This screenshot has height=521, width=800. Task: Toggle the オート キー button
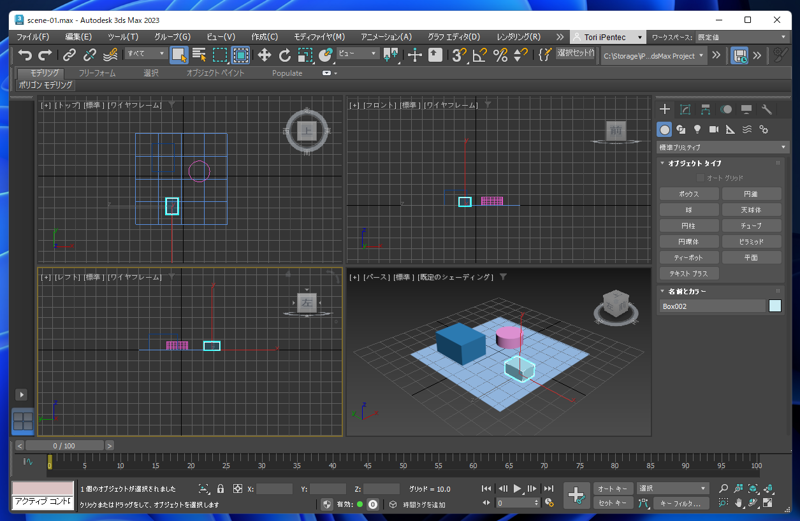(x=613, y=488)
